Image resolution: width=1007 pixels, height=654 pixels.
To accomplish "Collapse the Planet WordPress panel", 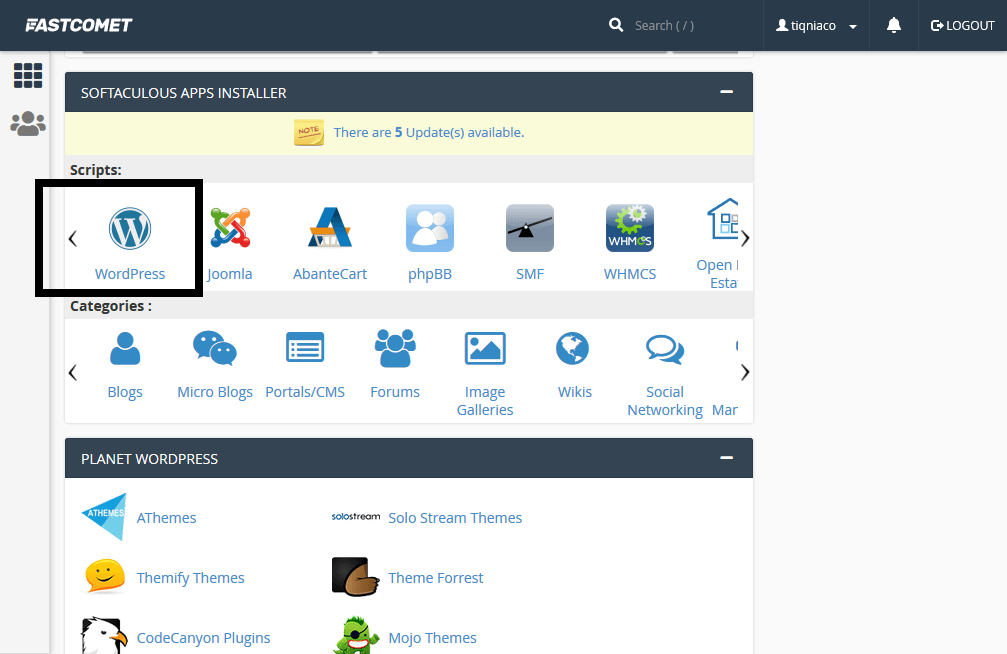I will (x=726, y=459).
